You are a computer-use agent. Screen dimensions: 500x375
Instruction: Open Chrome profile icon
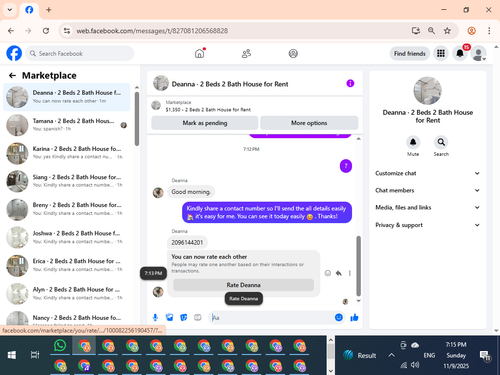[471, 31]
